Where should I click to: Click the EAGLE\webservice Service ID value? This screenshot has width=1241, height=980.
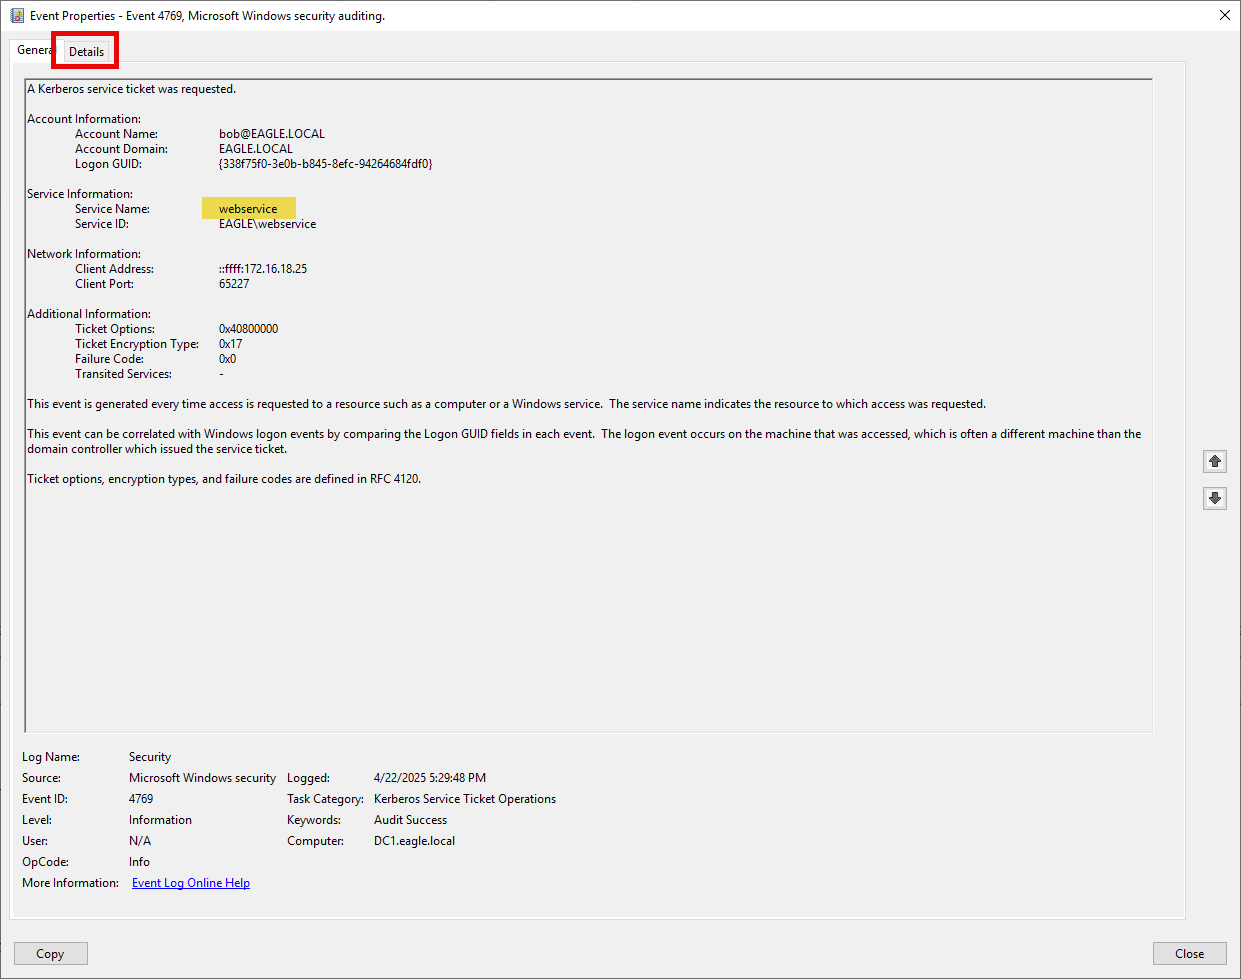click(267, 224)
